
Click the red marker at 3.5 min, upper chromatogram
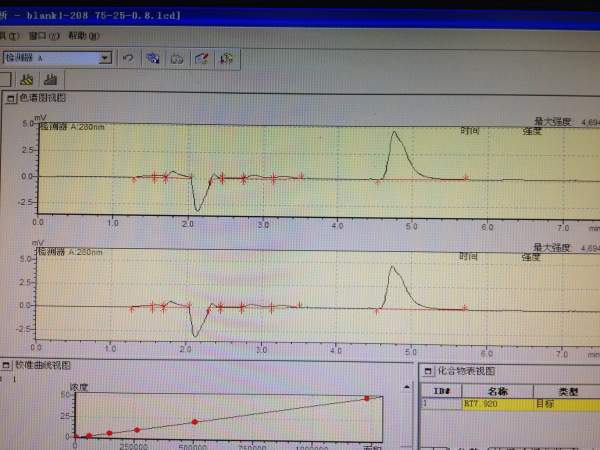[301, 176]
